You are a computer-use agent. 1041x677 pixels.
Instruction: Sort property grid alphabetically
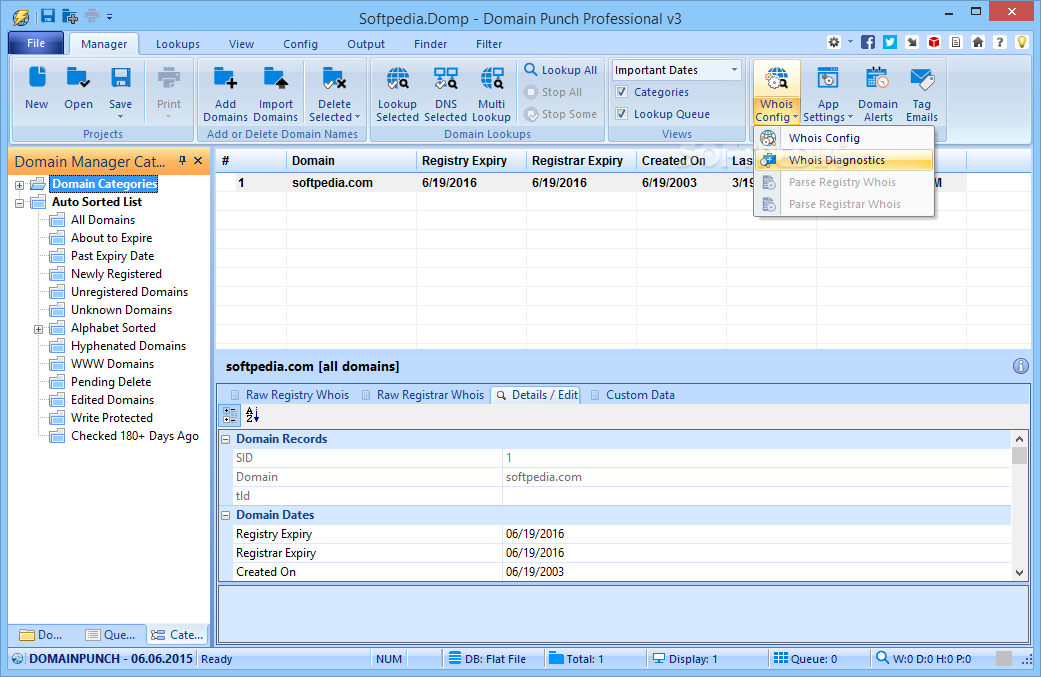pyautogui.click(x=252, y=415)
